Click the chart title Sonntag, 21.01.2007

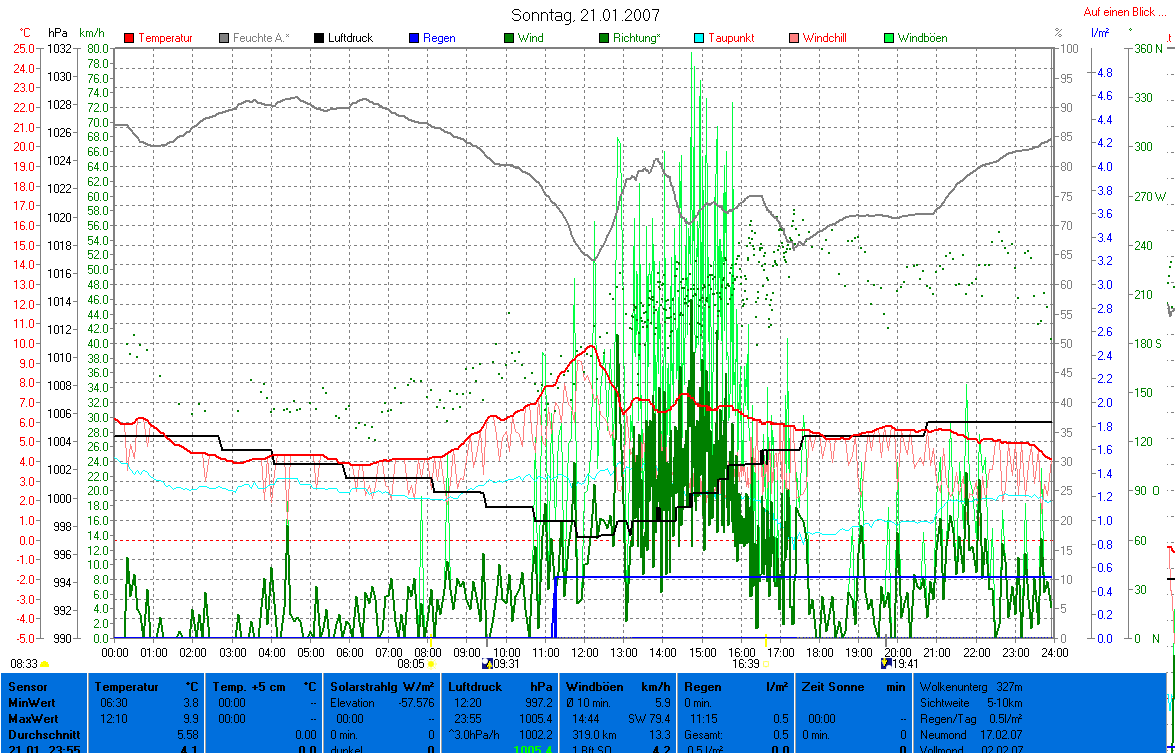[585, 15]
